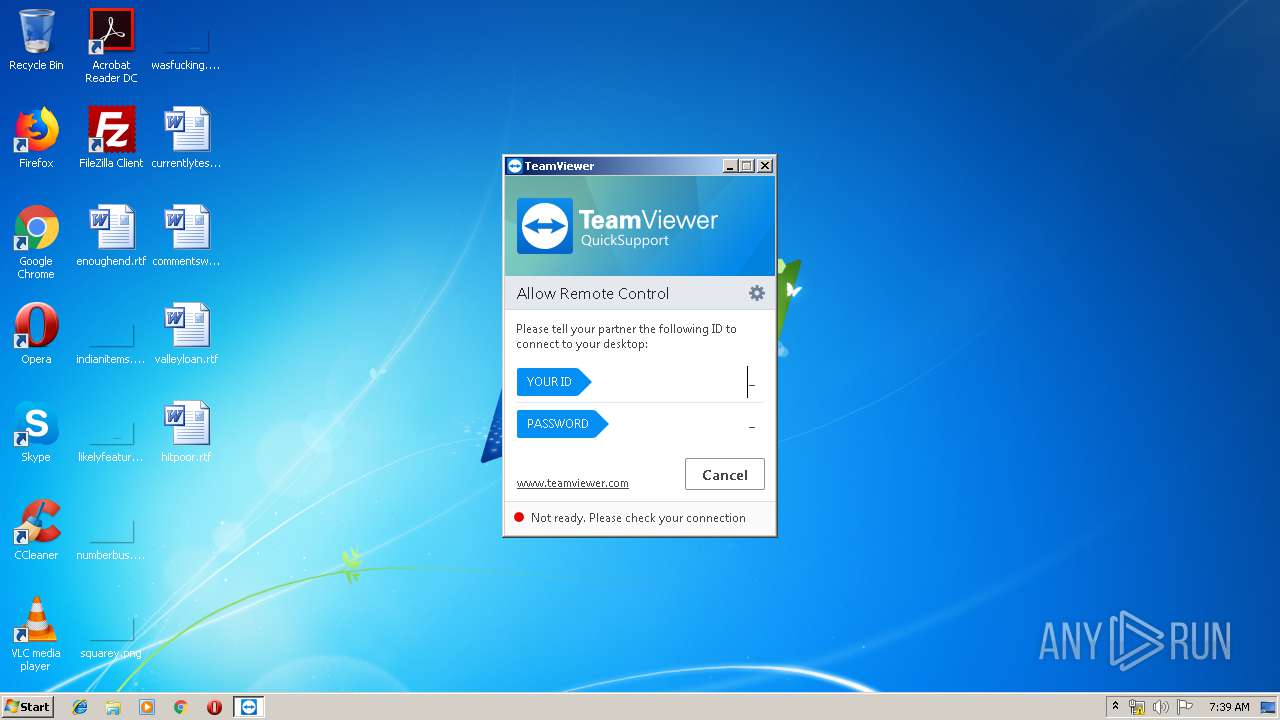Launch Opera from the taskbar
Viewport: 1280px width, 720px height.
click(214, 707)
